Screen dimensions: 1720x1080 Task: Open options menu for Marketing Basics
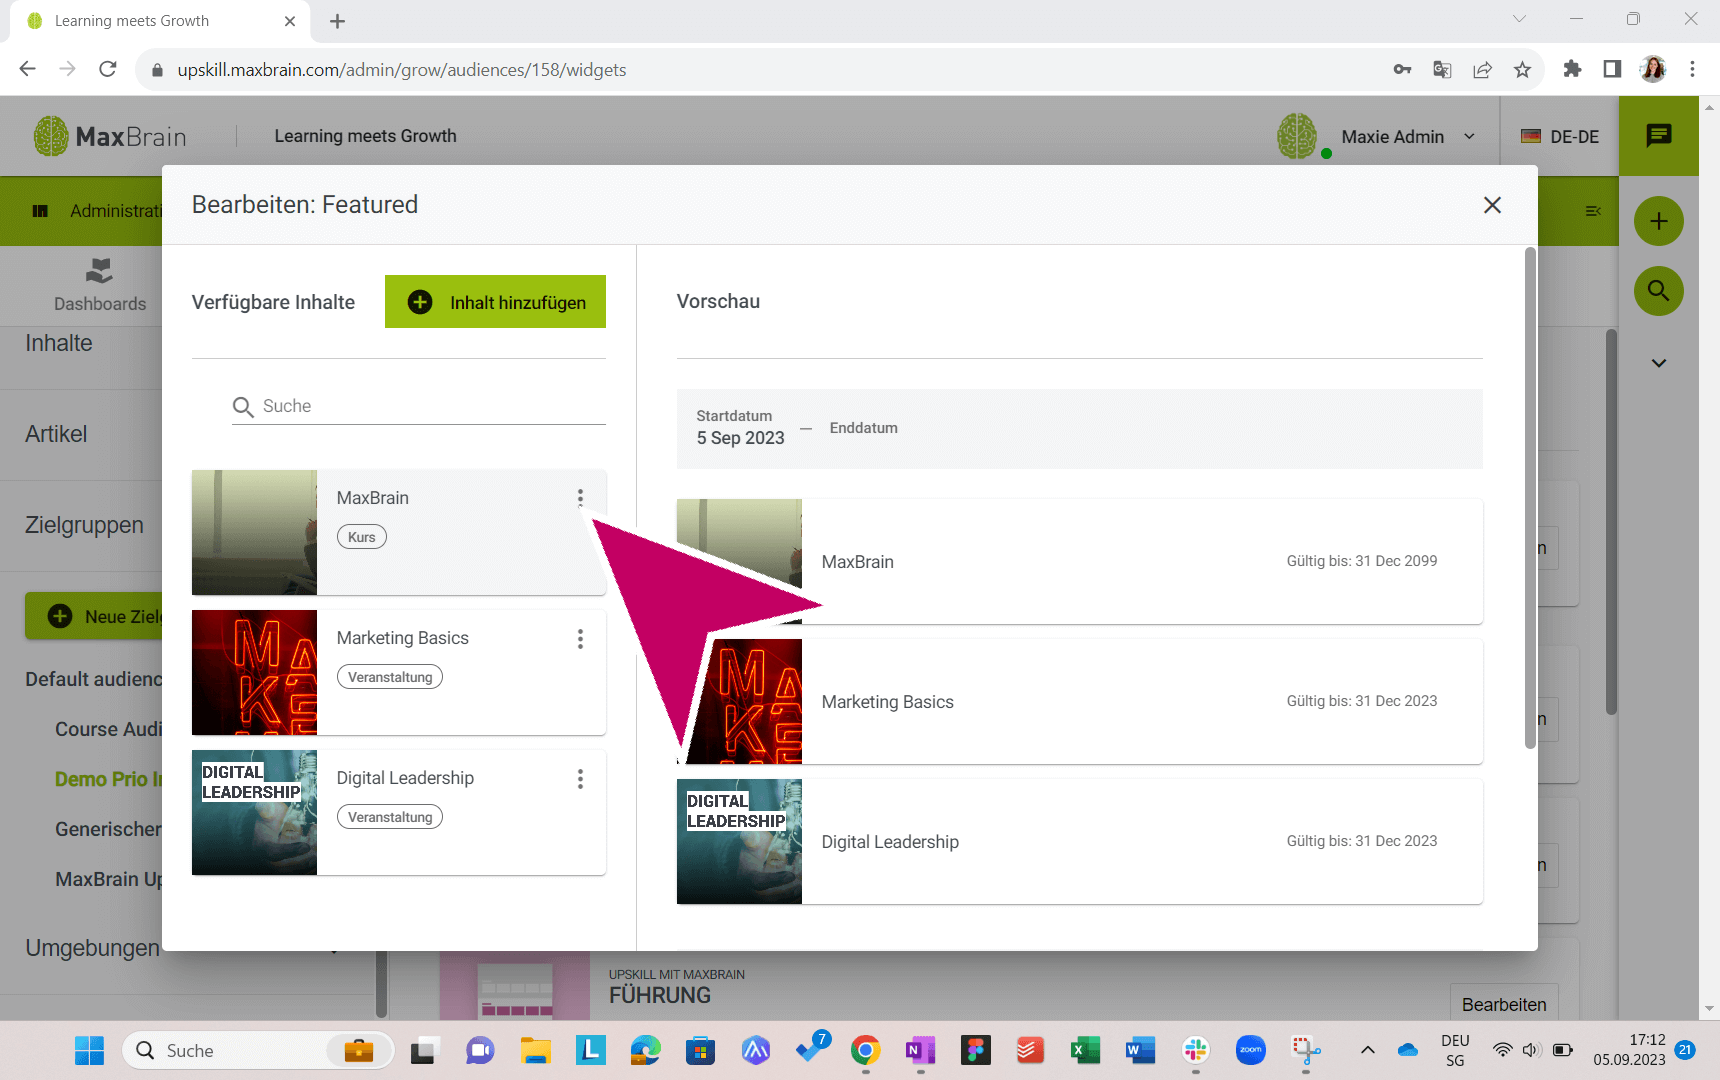[580, 639]
